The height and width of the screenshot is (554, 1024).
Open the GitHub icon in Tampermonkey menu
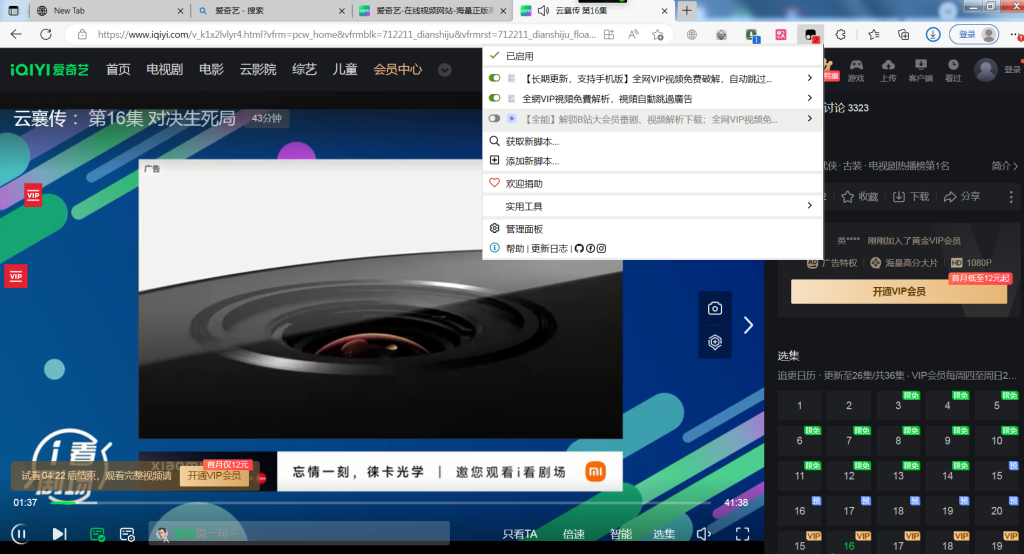click(579, 248)
